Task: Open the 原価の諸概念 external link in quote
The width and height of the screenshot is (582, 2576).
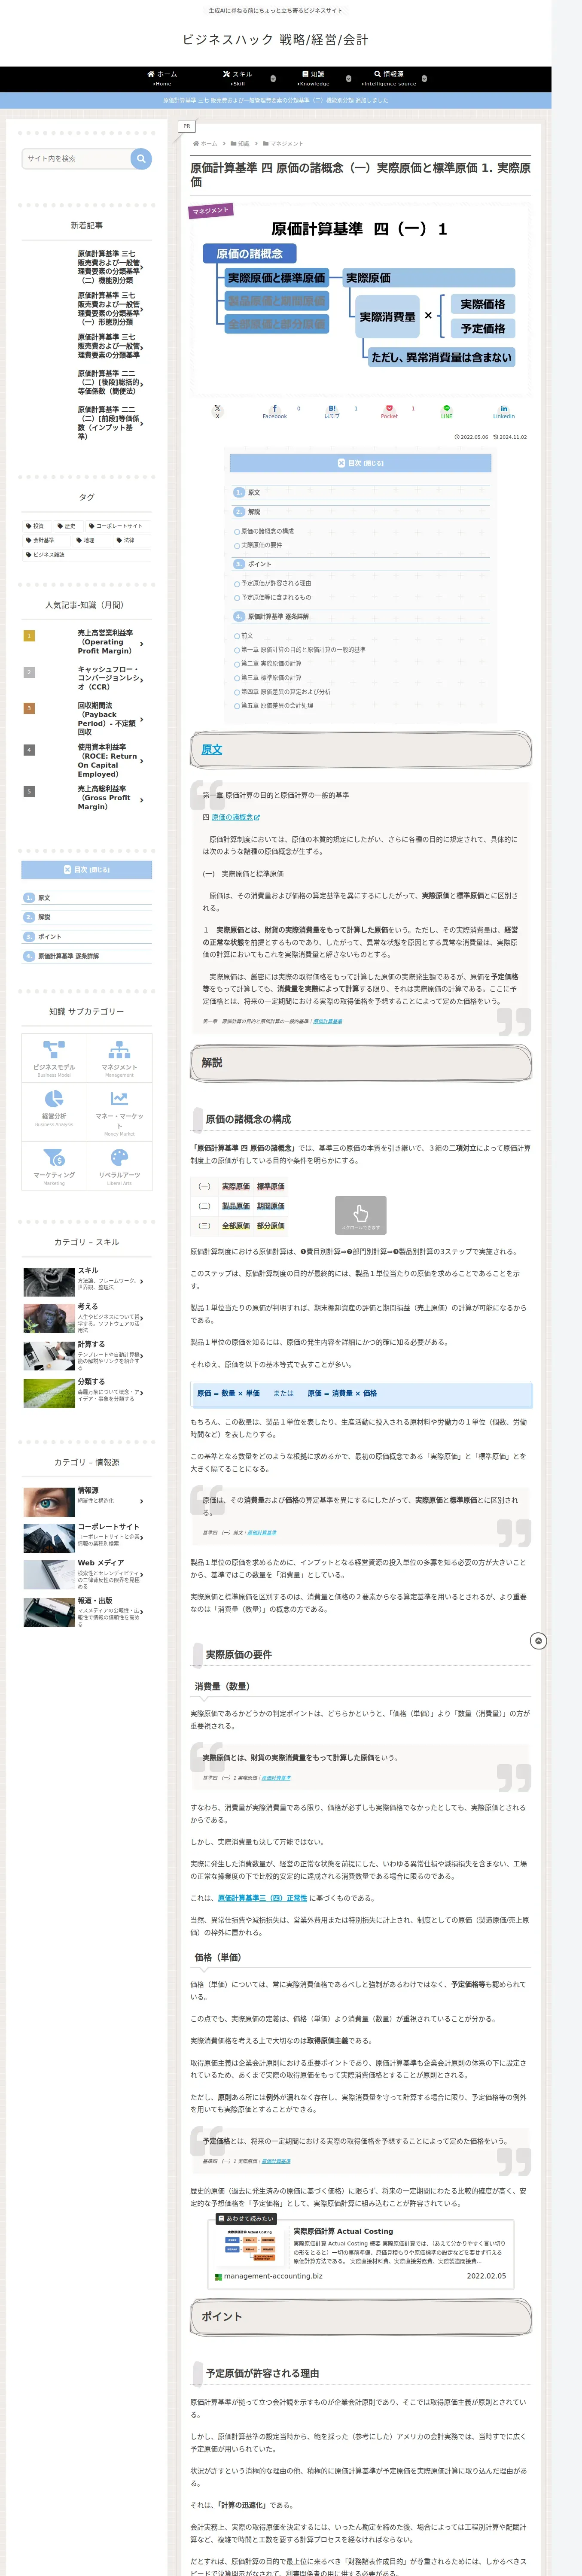Action: [x=235, y=817]
